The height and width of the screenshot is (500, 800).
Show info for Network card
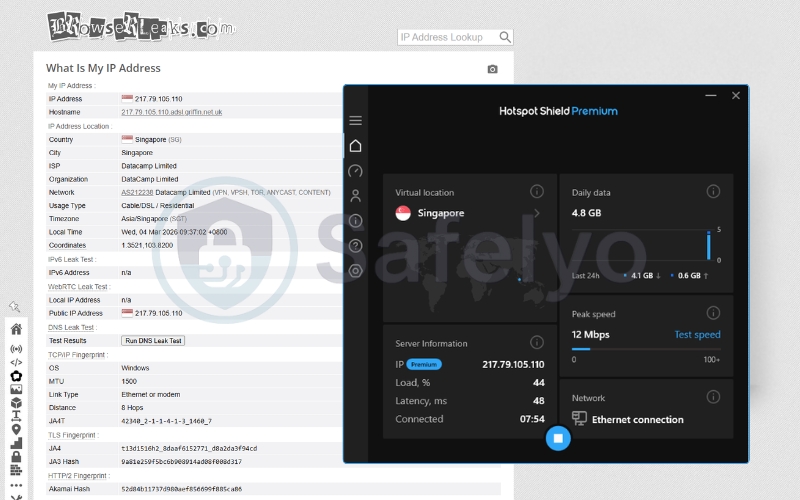pos(713,396)
